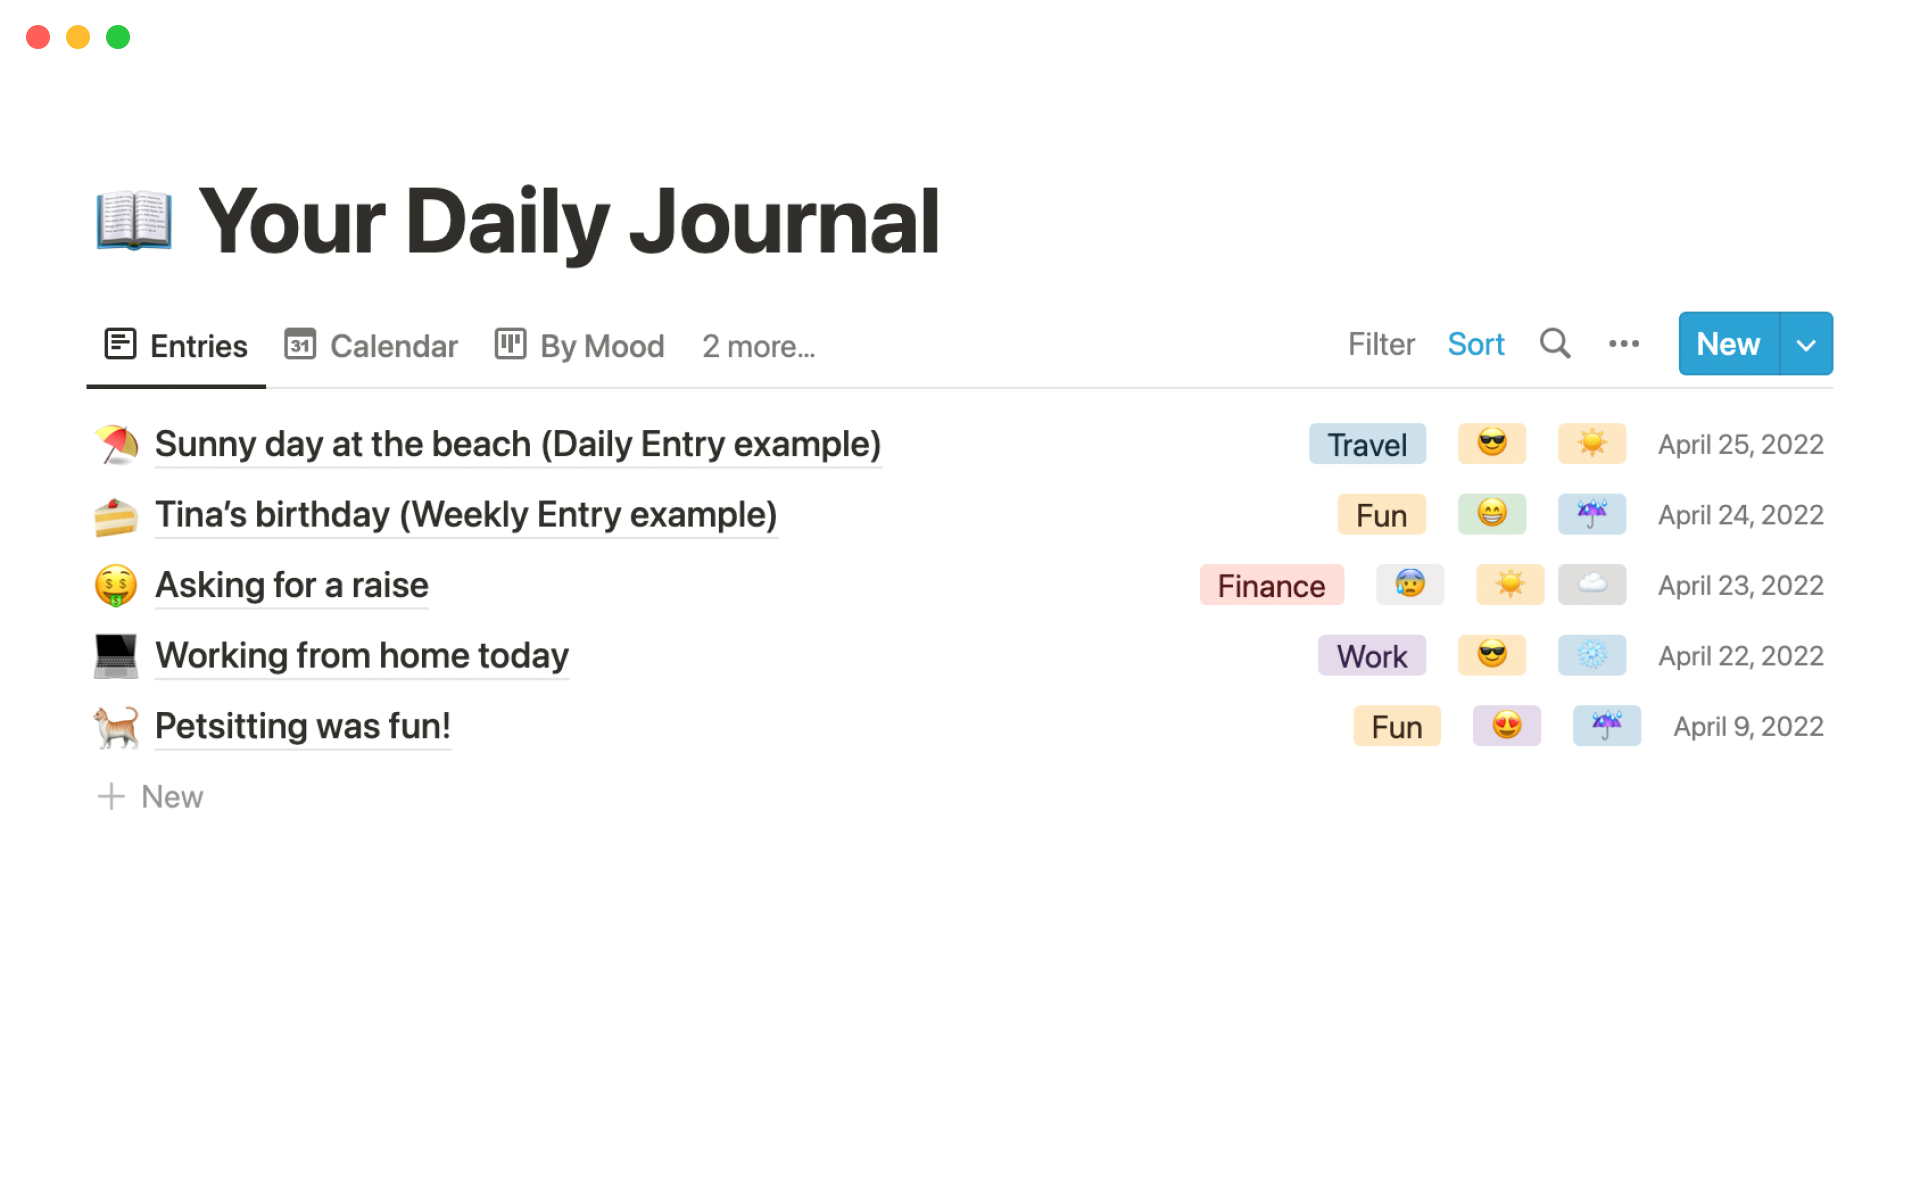Select the Finance tag on raise entry
The width and height of the screenshot is (1920, 1200).
pos(1268,585)
